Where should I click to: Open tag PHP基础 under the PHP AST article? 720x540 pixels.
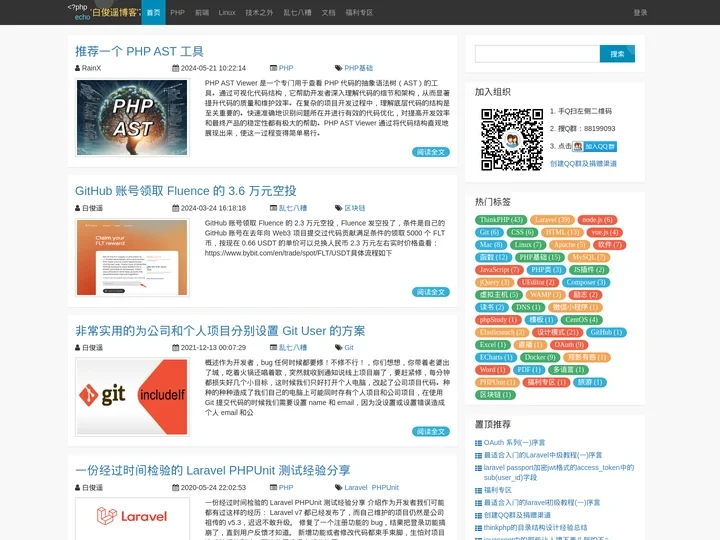click(x=359, y=68)
